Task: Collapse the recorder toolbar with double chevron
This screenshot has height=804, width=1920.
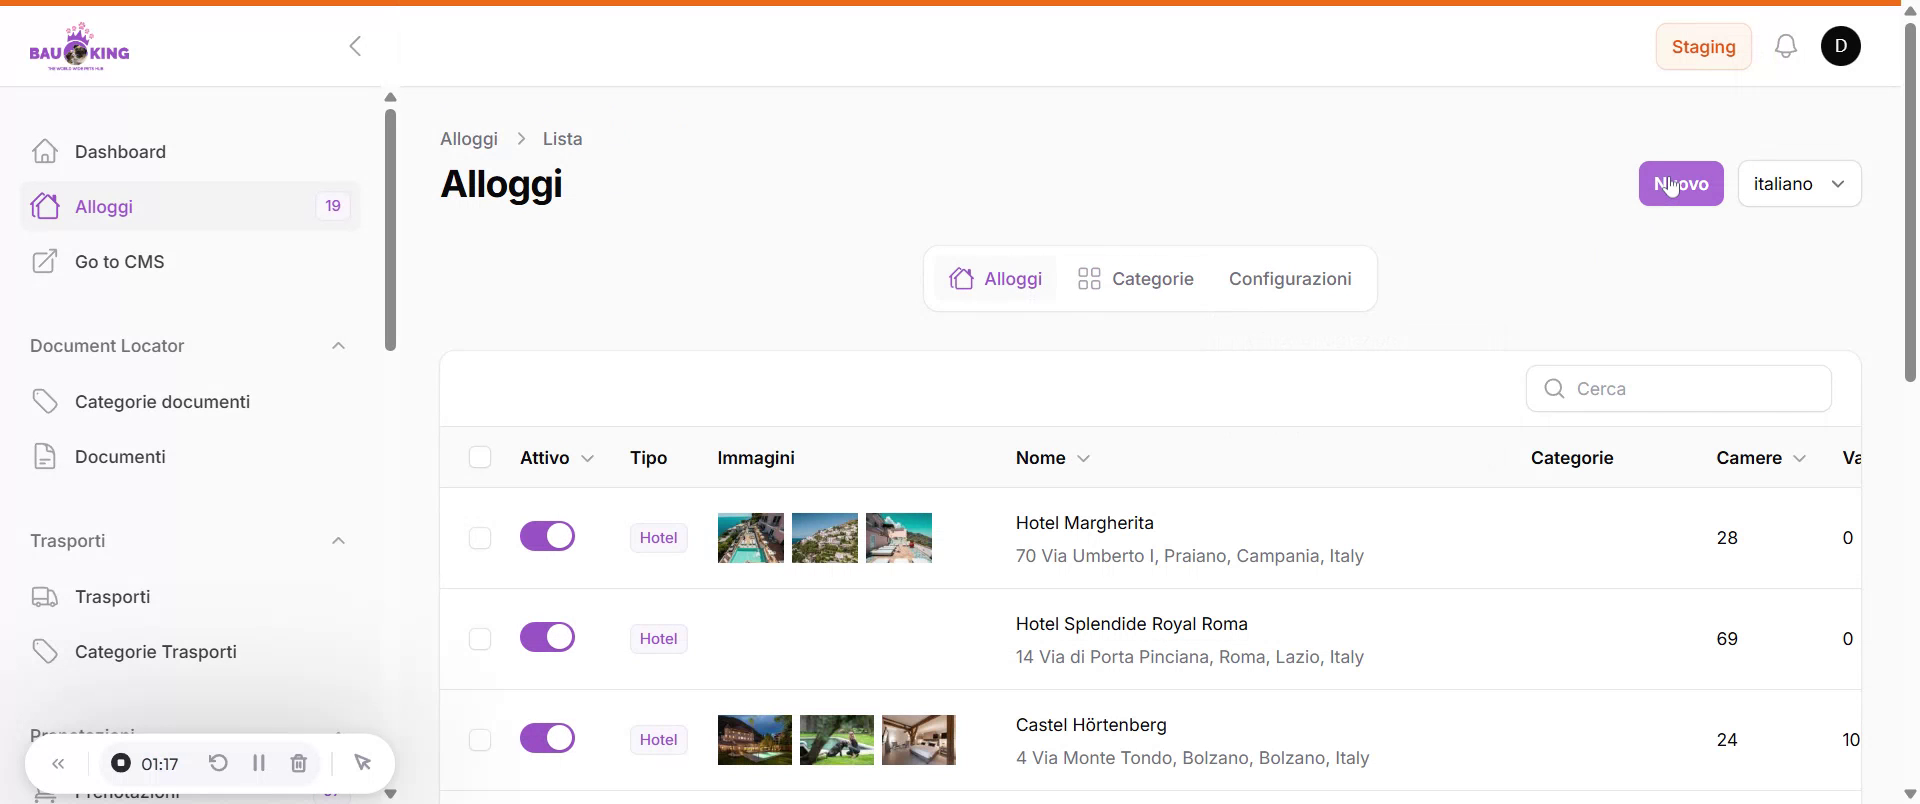Action: [58, 764]
